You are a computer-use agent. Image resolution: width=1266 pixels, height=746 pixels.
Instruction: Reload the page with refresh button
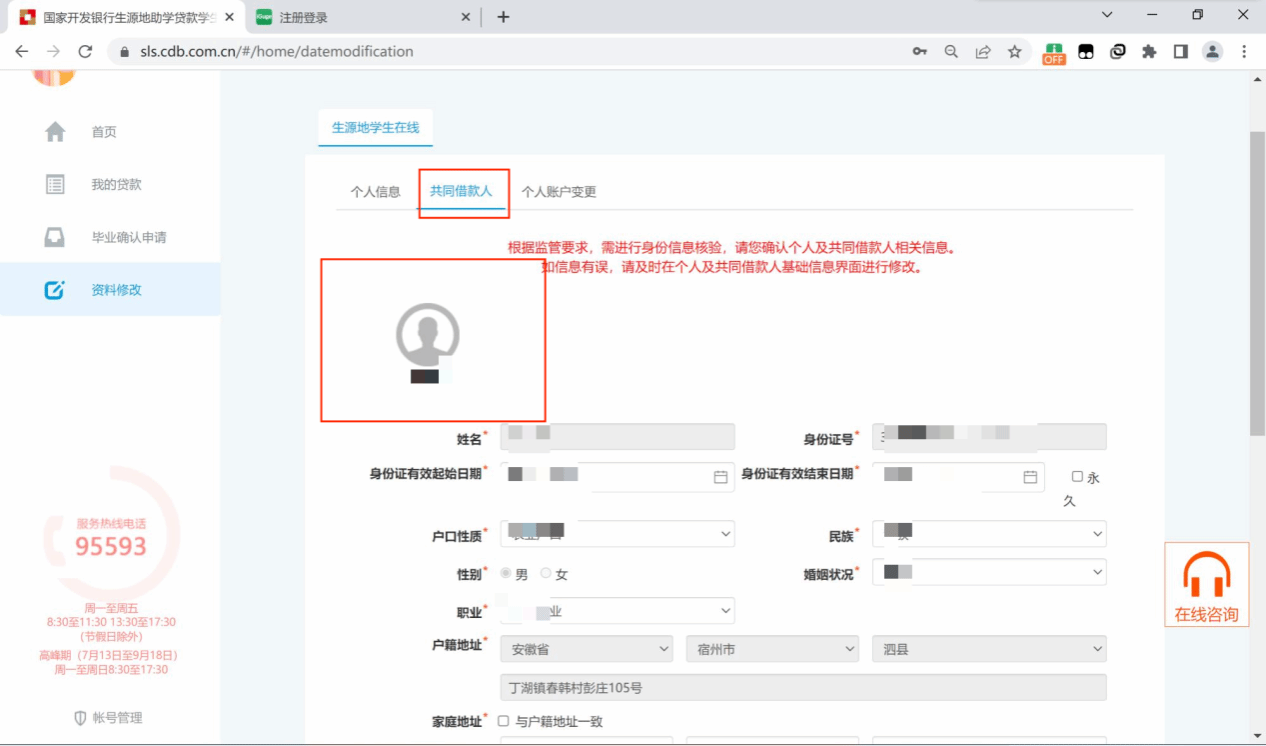point(85,51)
